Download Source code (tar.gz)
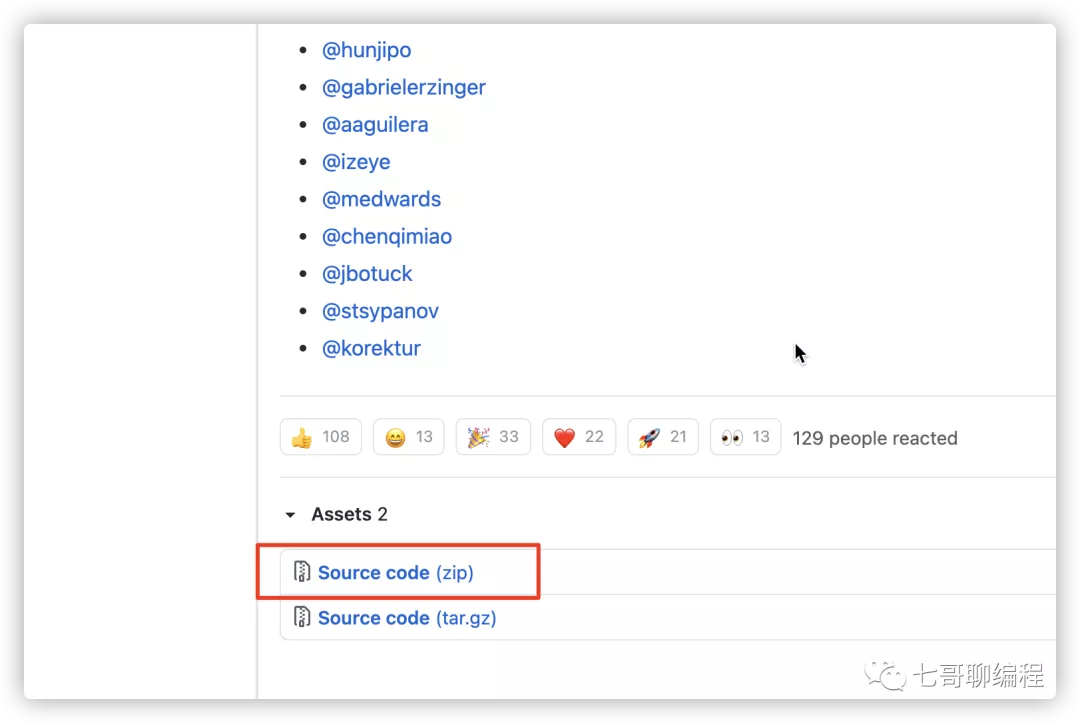 tap(407, 618)
